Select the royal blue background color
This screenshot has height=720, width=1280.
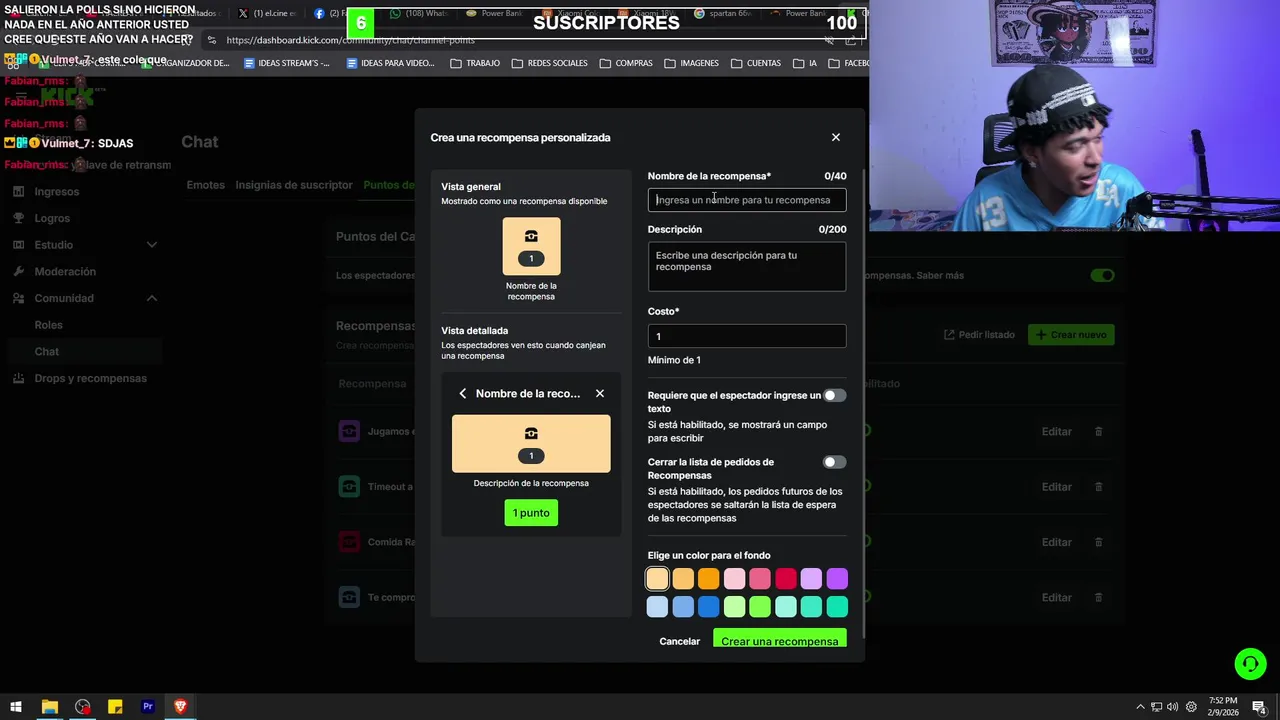708,606
